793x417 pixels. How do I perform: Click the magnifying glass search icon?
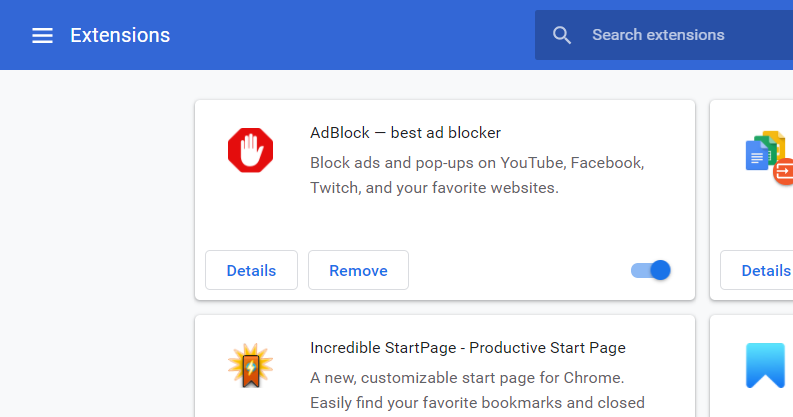tap(561, 35)
